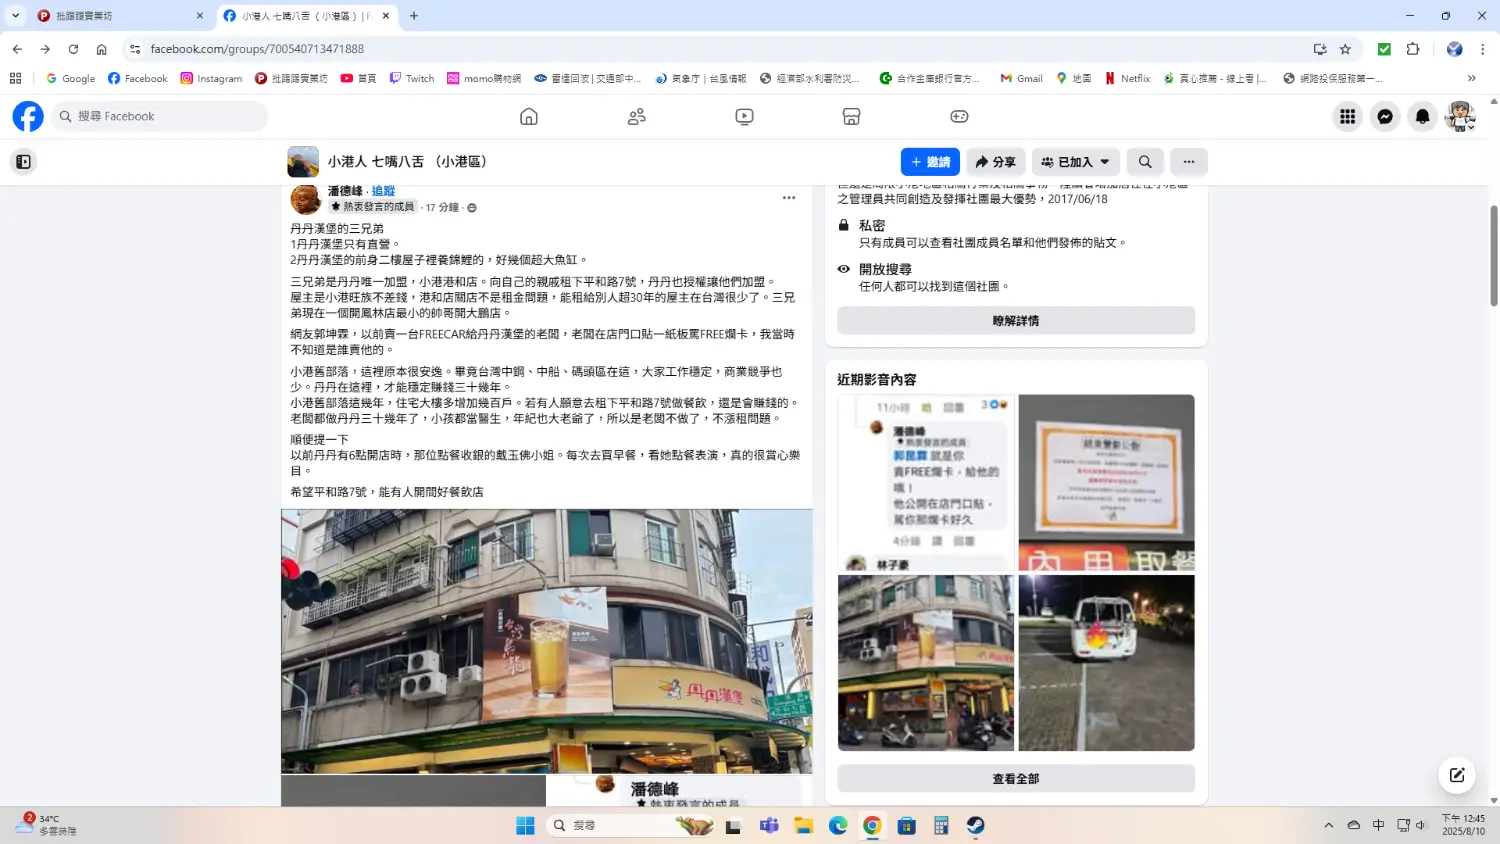Open the Create menu plus icon
The width and height of the screenshot is (1500, 844).
coord(958,116)
